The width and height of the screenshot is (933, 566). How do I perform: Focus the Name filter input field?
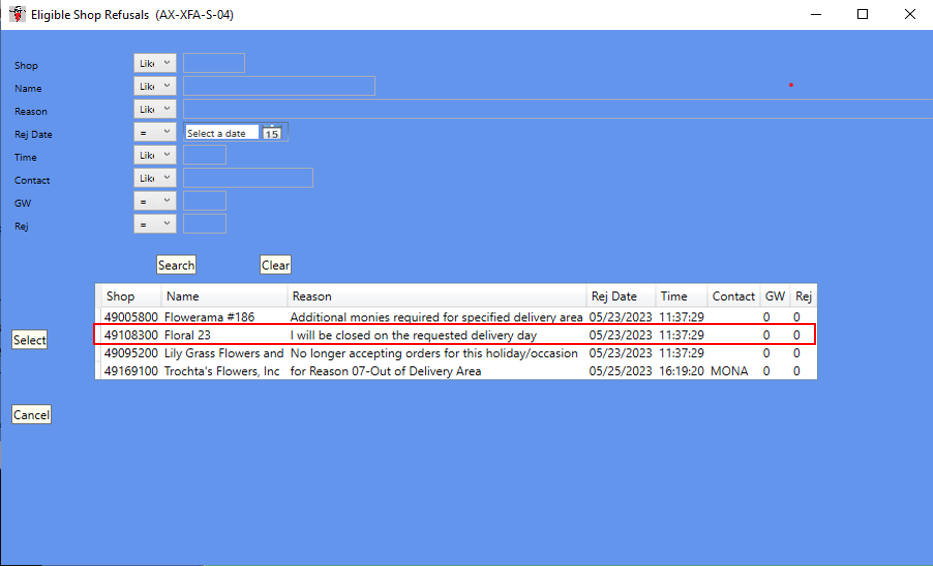click(279, 86)
